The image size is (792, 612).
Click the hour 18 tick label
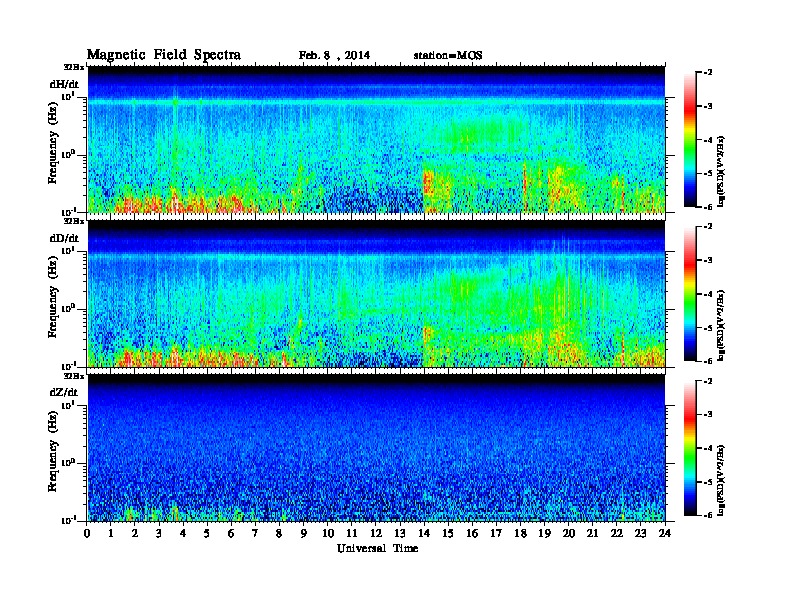(520, 533)
